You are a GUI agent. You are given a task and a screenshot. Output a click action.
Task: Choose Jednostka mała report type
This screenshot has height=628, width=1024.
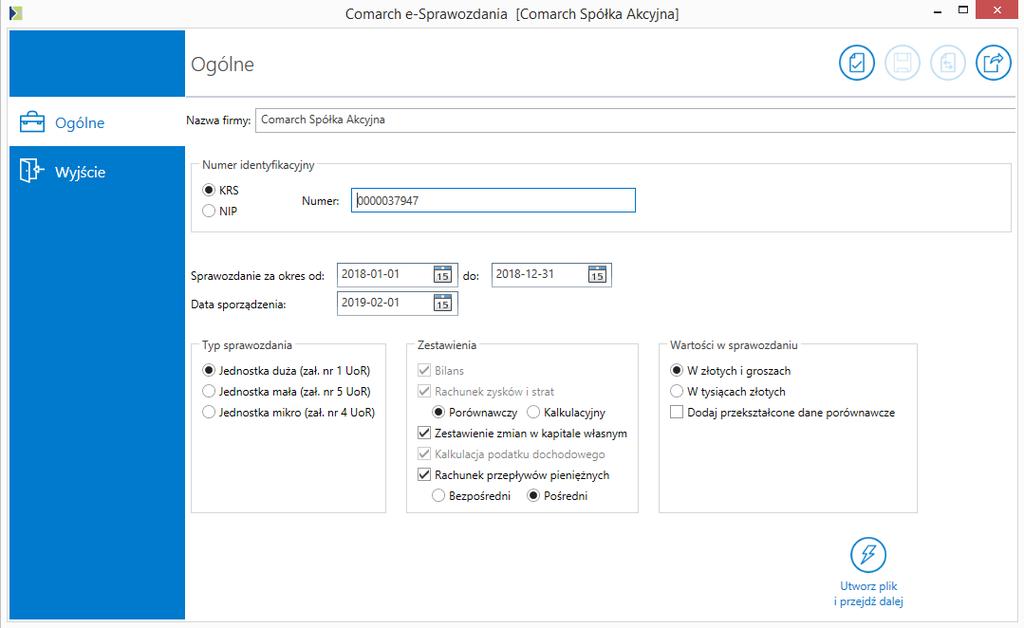pyautogui.click(x=208, y=391)
